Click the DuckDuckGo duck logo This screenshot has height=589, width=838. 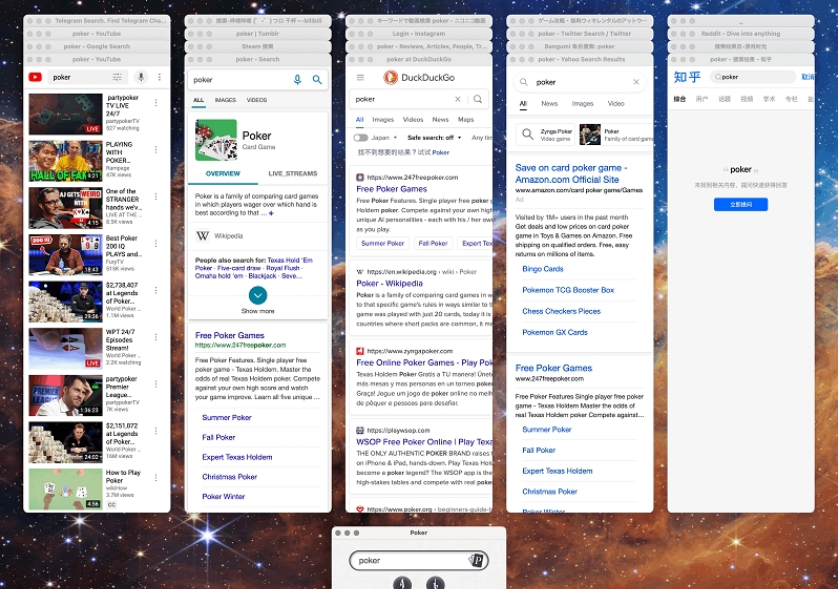pos(391,78)
